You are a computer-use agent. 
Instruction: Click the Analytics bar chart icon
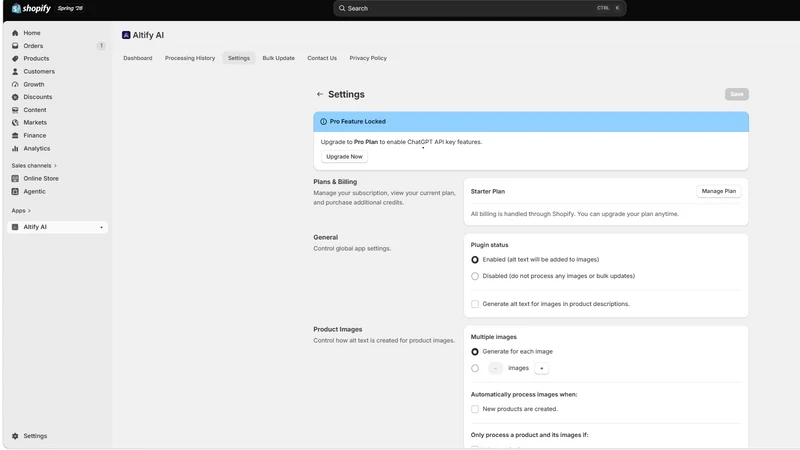[15, 148]
